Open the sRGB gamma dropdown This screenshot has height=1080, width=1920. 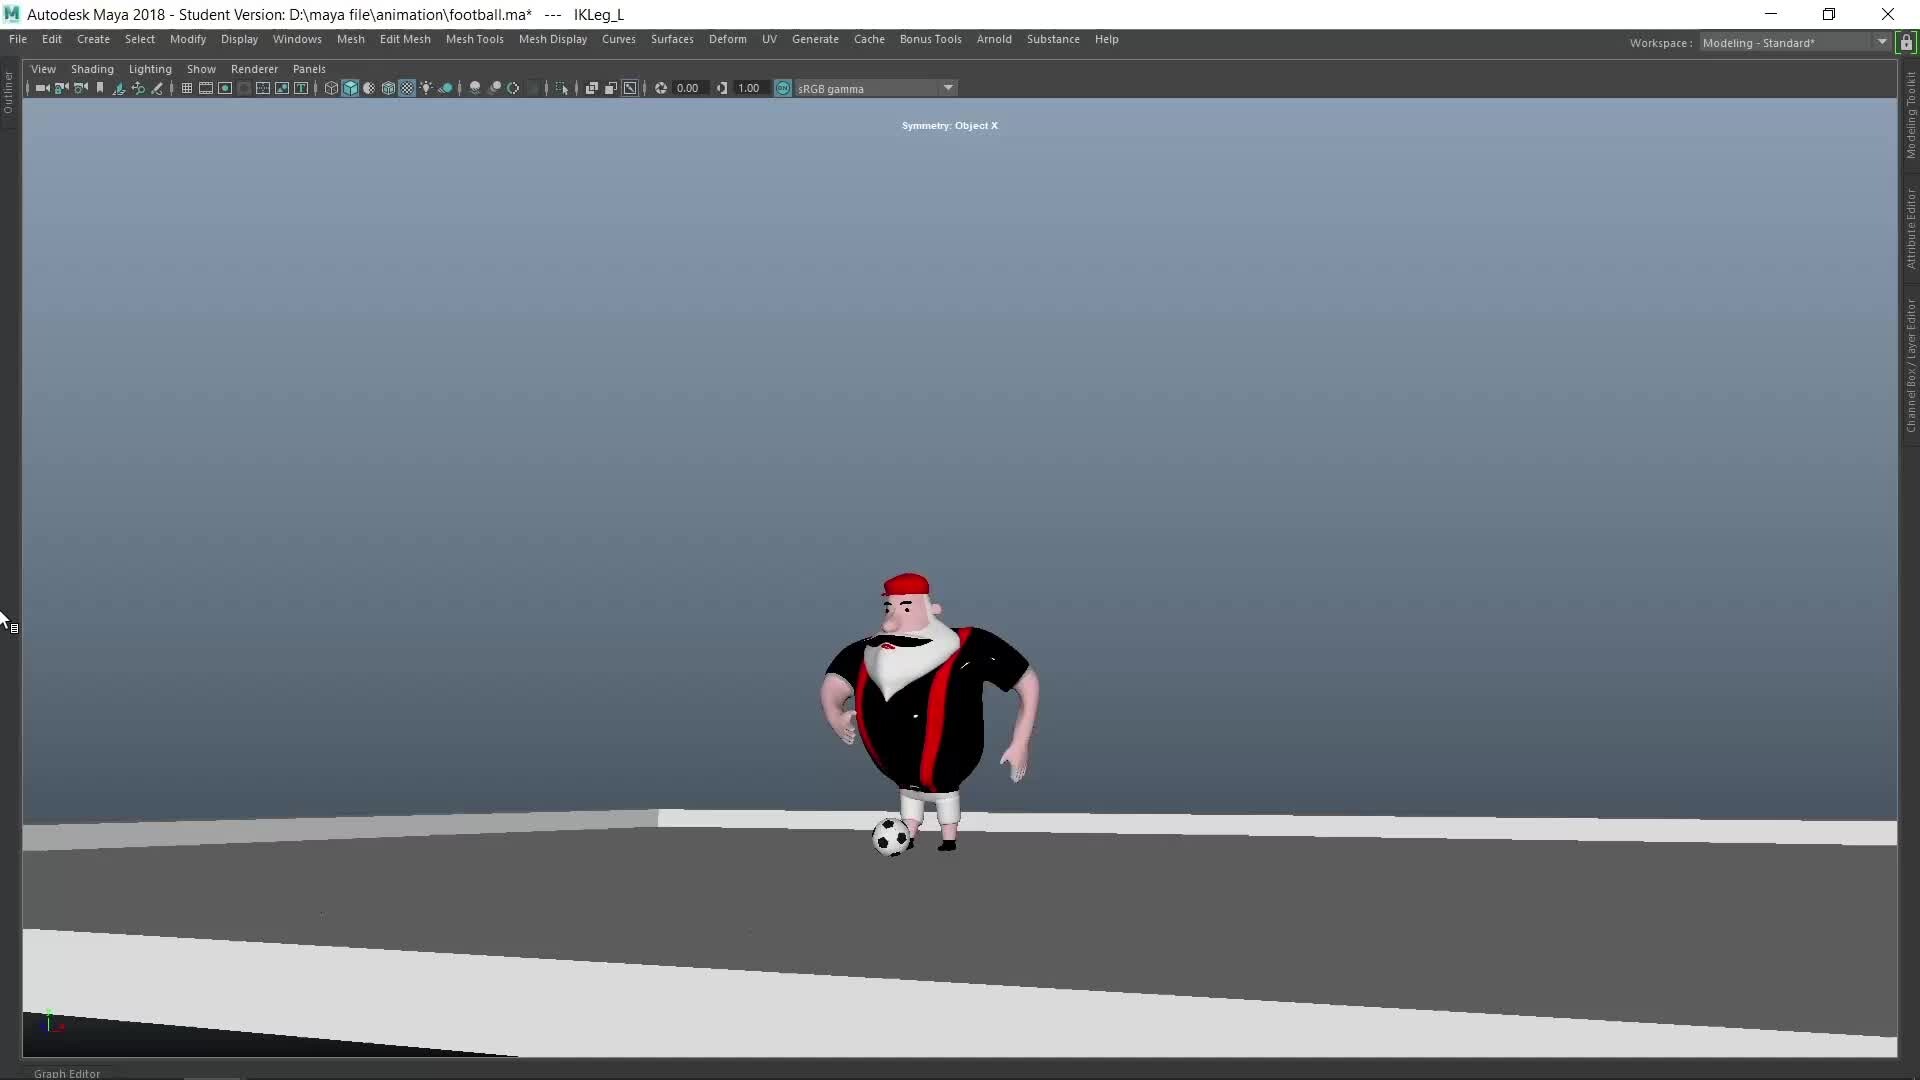948,88
